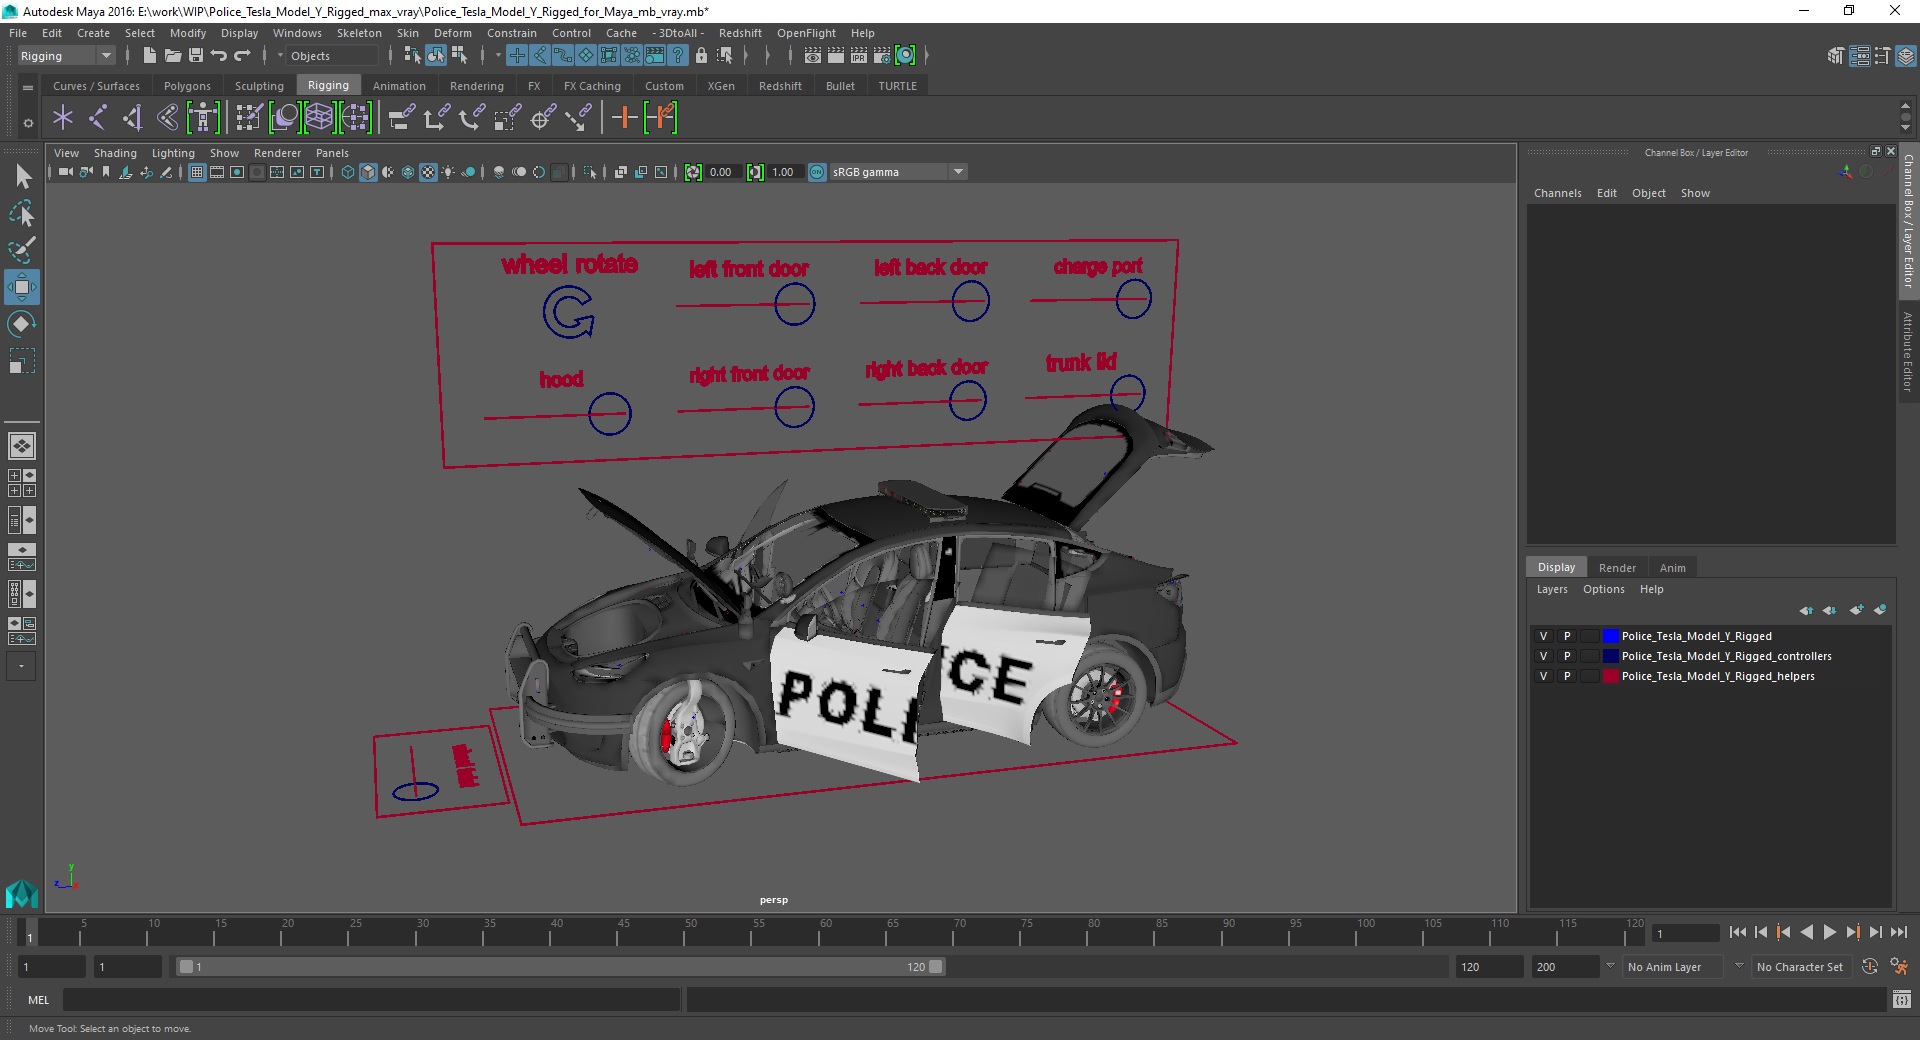The width and height of the screenshot is (1920, 1040).
Task: Apply the Parent constraint shelf icon
Action: pyautogui.click(x=402, y=118)
